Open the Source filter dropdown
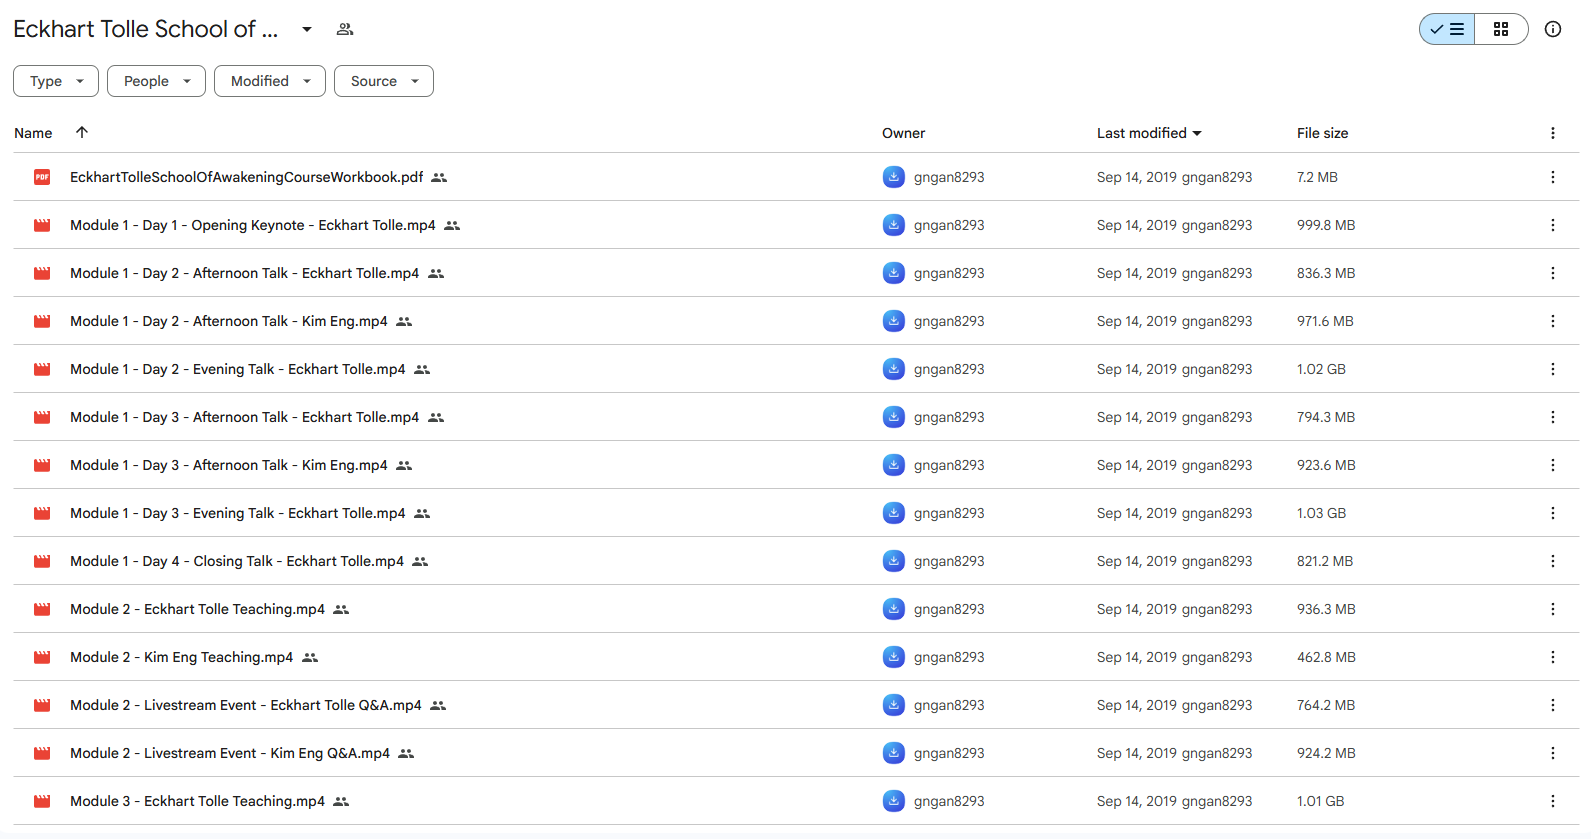This screenshot has height=839, width=1591. [384, 81]
